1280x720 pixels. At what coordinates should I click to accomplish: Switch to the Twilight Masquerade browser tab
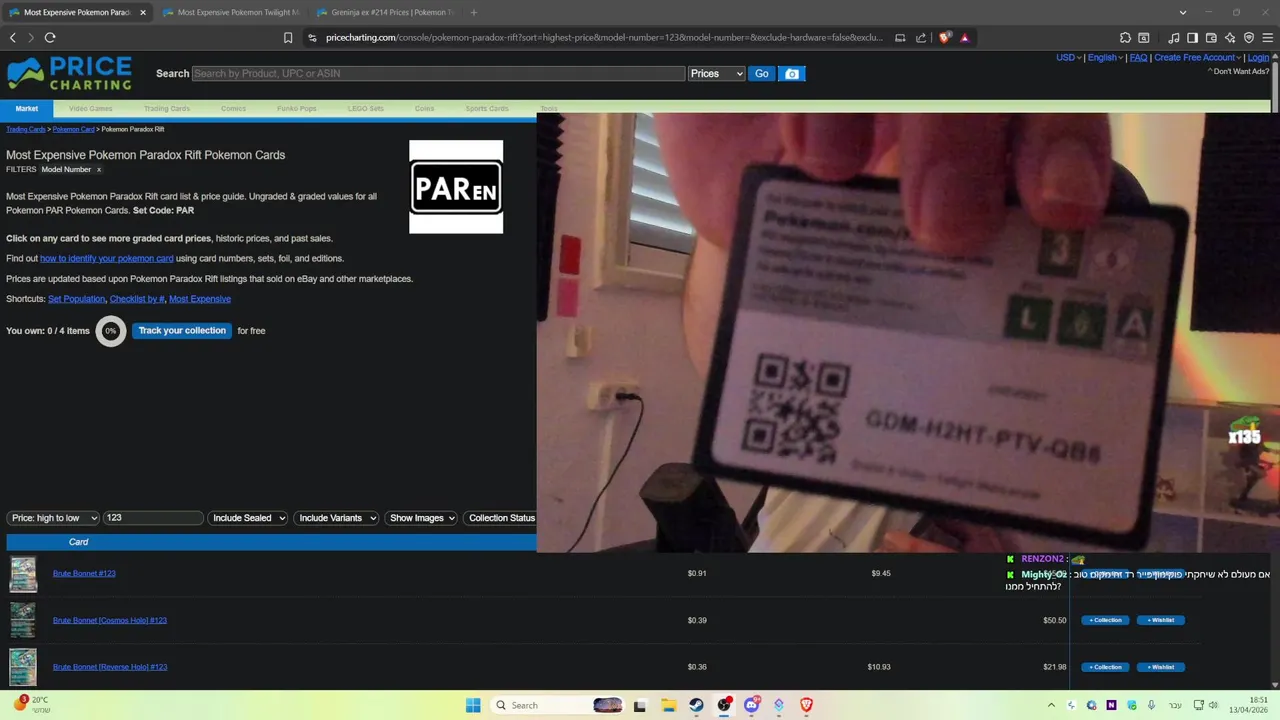[230, 13]
